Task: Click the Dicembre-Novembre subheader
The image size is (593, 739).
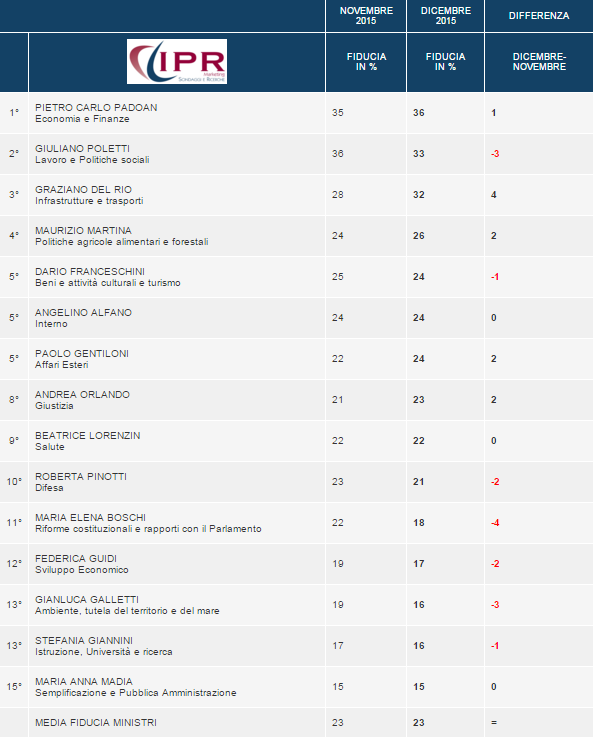Action: tap(539, 62)
